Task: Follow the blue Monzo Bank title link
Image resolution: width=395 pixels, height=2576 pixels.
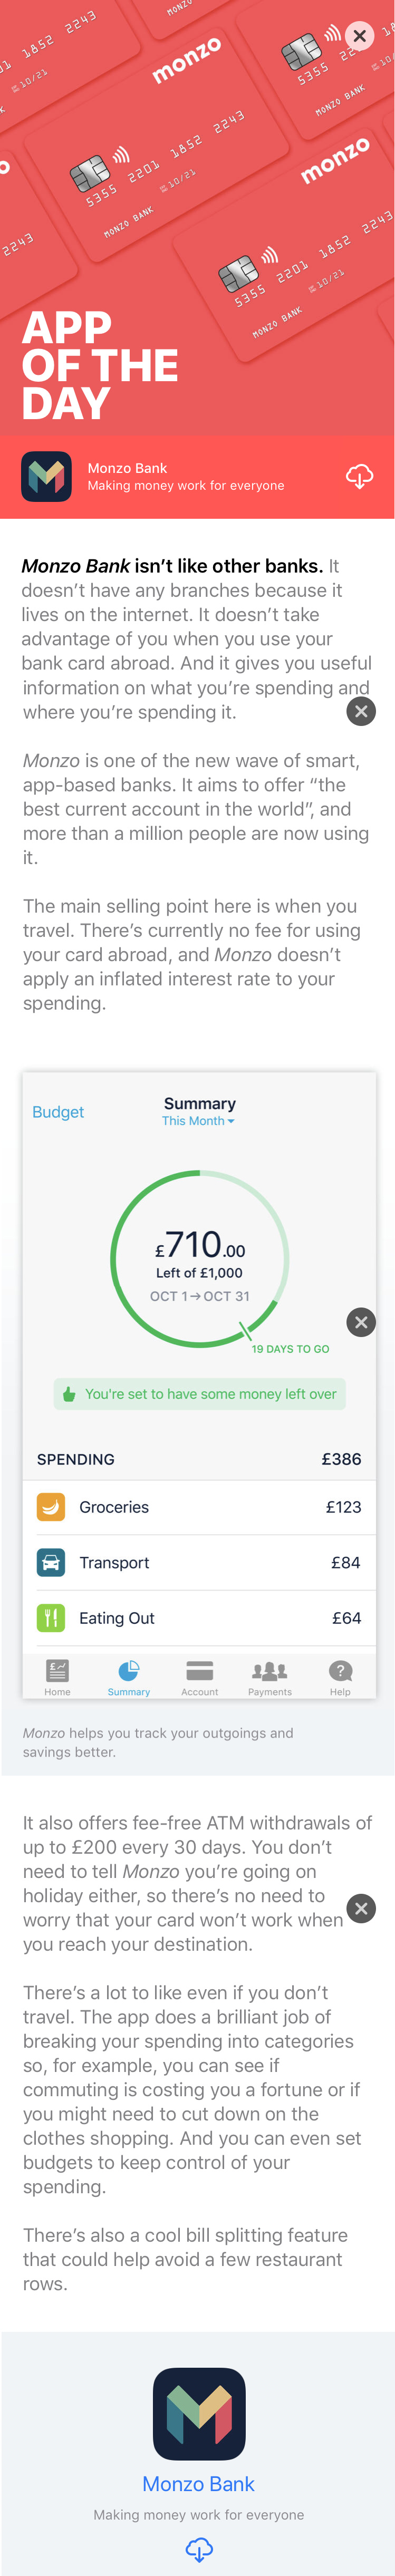Action: (x=198, y=2484)
